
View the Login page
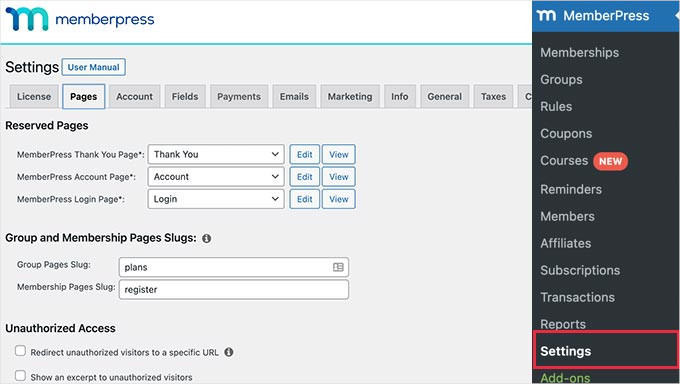point(339,199)
